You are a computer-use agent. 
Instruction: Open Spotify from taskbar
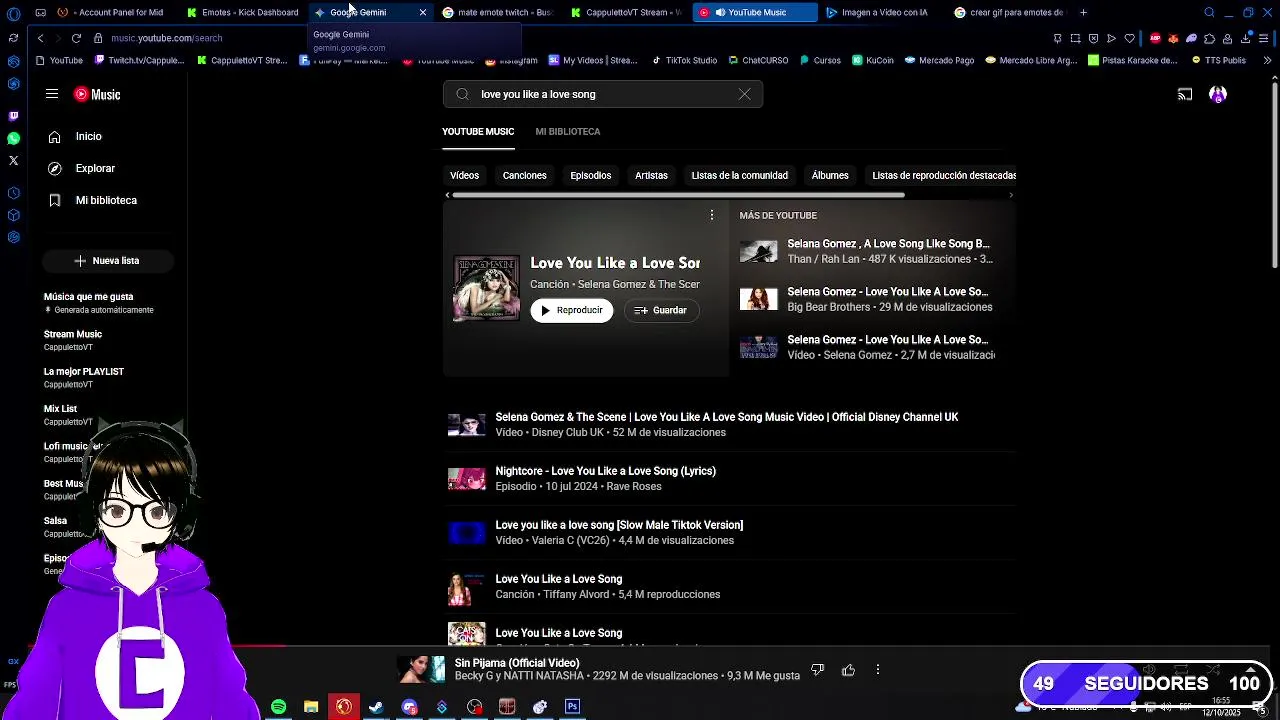(278, 707)
